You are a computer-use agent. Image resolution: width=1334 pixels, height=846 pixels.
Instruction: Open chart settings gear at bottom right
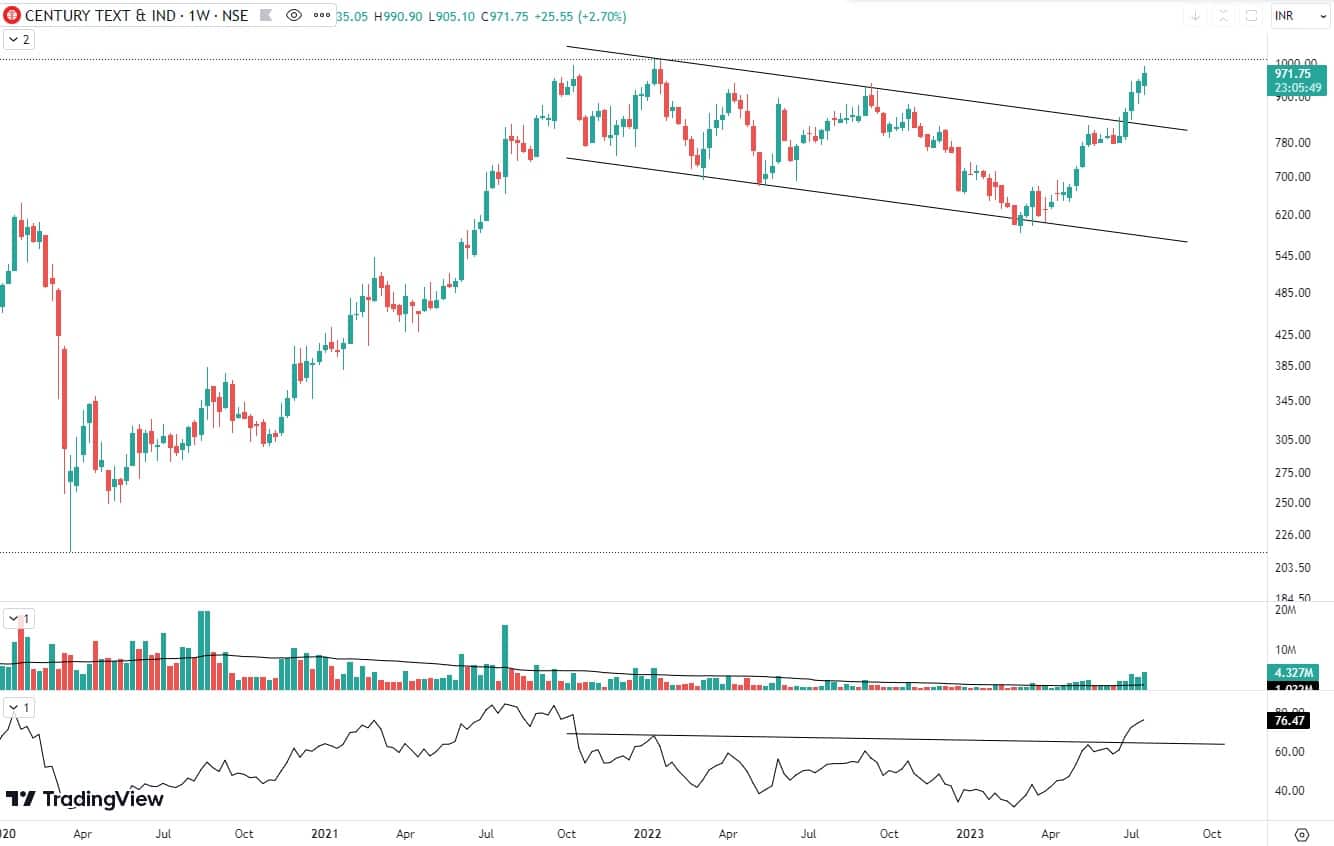(x=1301, y=833)
